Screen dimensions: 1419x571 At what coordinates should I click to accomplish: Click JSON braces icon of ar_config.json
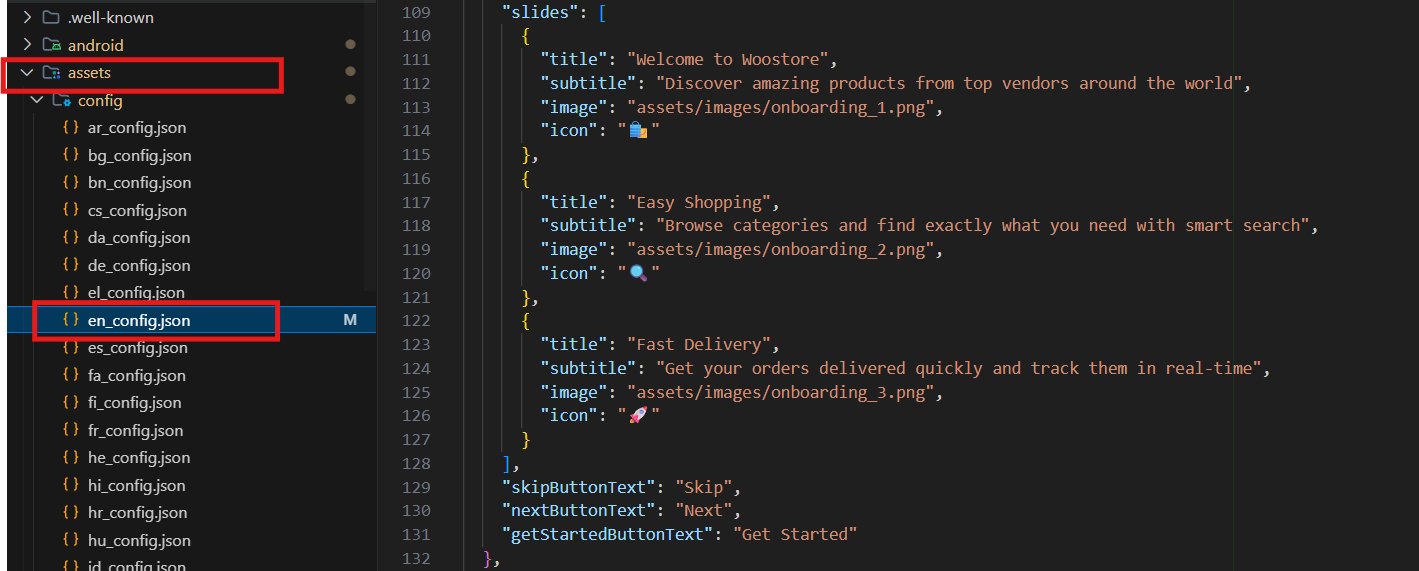70,128
